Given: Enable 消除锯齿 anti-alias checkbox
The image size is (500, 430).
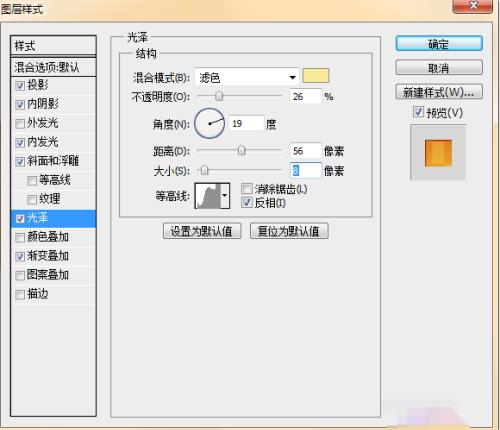Looking at the screenshot, I should point(247,189).
